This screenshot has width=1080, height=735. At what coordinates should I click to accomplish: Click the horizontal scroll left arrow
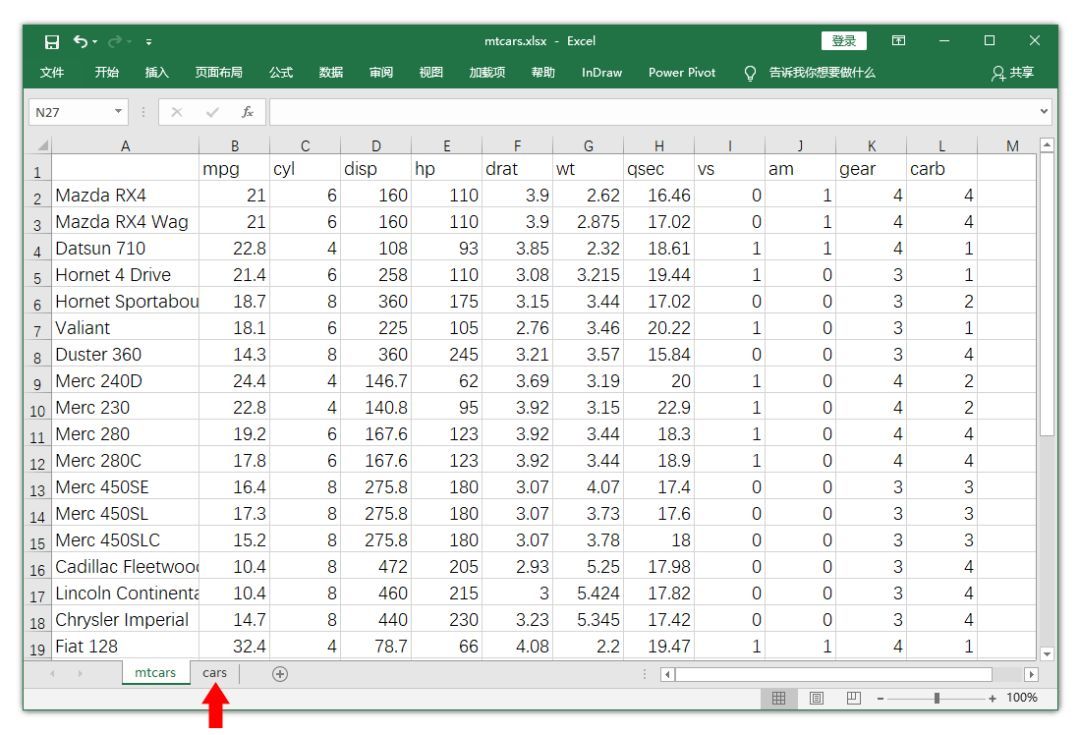667,674
